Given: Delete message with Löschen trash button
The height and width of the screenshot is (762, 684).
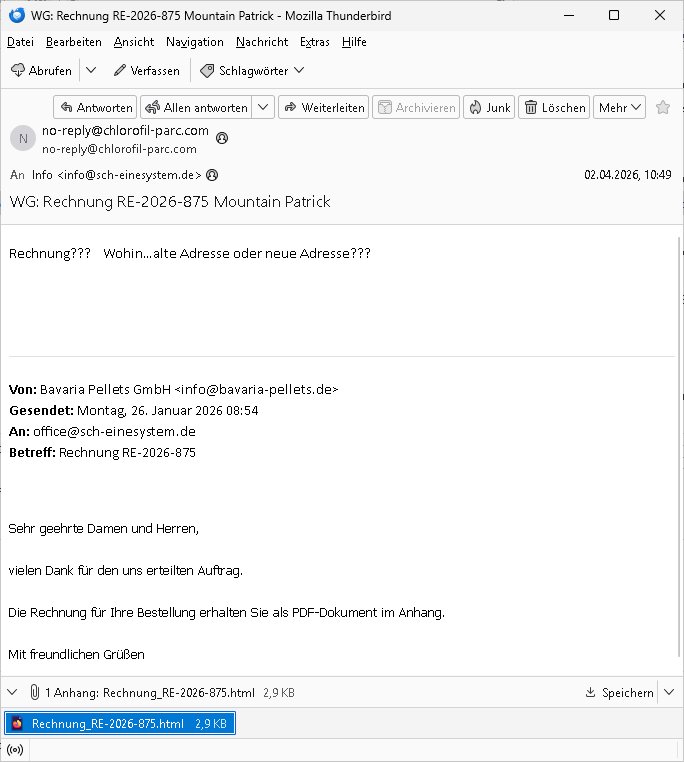Looking at the screenshot, I should click(554, 107).
